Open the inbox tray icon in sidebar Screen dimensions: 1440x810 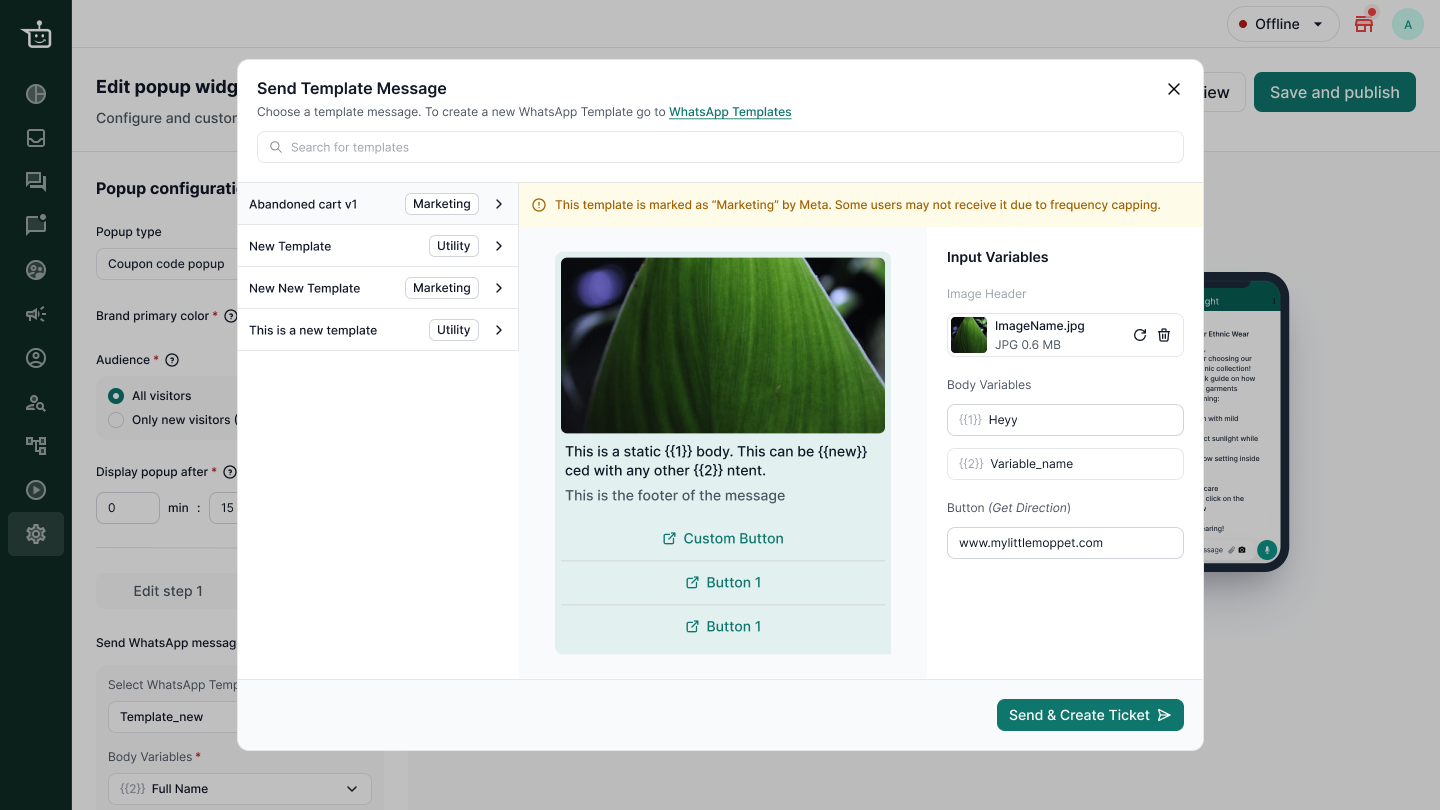point(36,138)
